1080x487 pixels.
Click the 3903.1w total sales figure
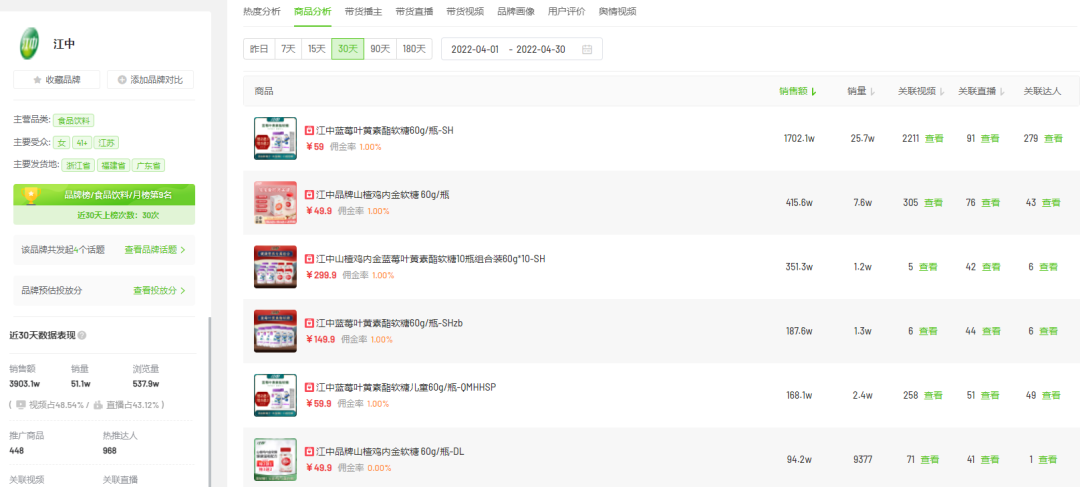pyautogui.click(x=24, y=384)
